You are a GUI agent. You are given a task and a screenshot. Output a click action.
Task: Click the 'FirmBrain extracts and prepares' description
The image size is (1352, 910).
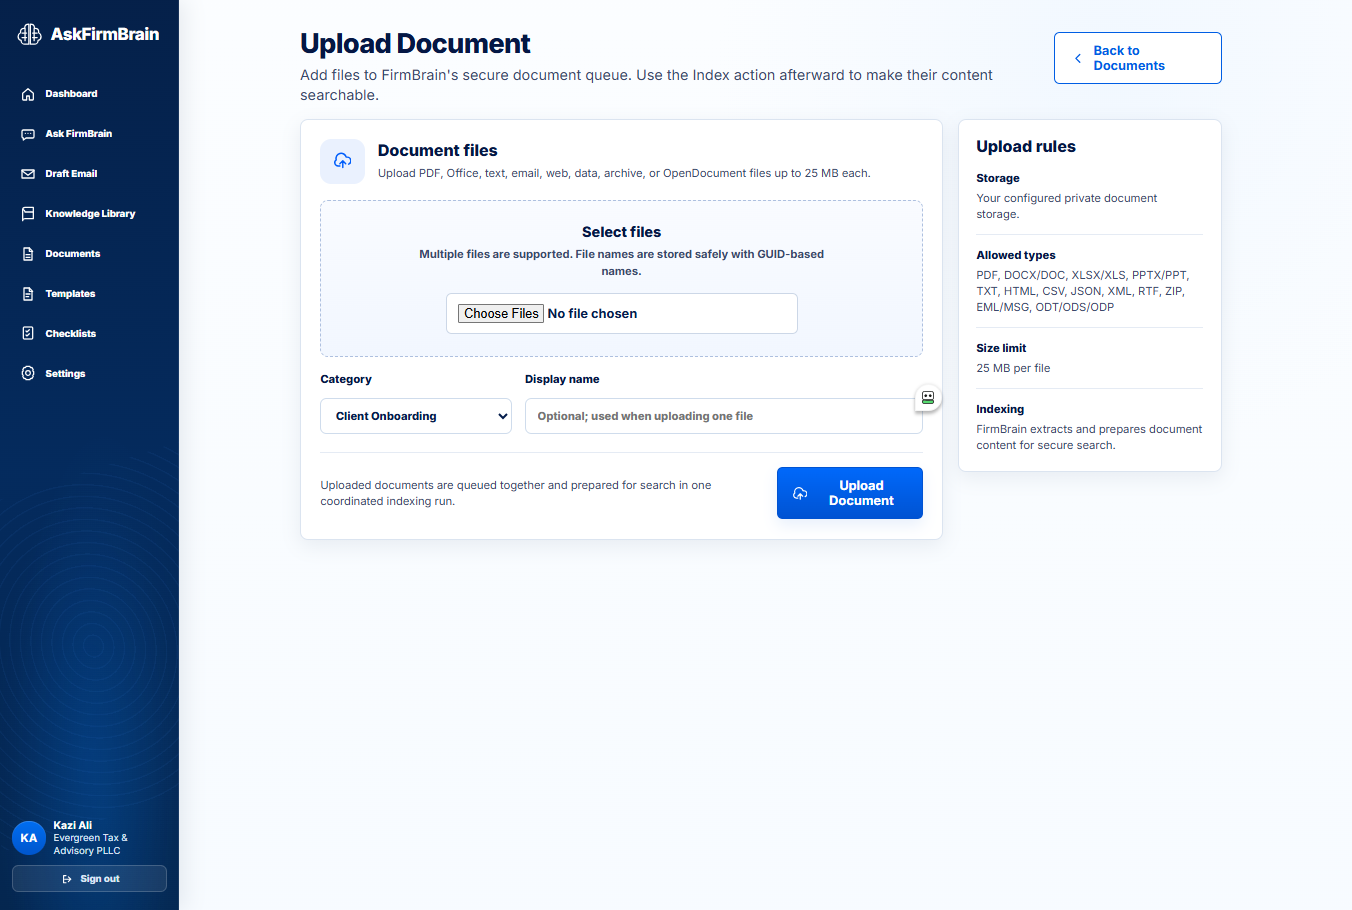[x=1089, y=437]
